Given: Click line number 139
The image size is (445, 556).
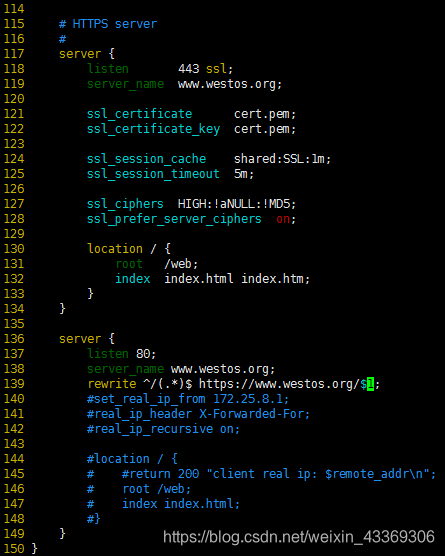Looking at the screenshot, I should click(x=14, y=384).
